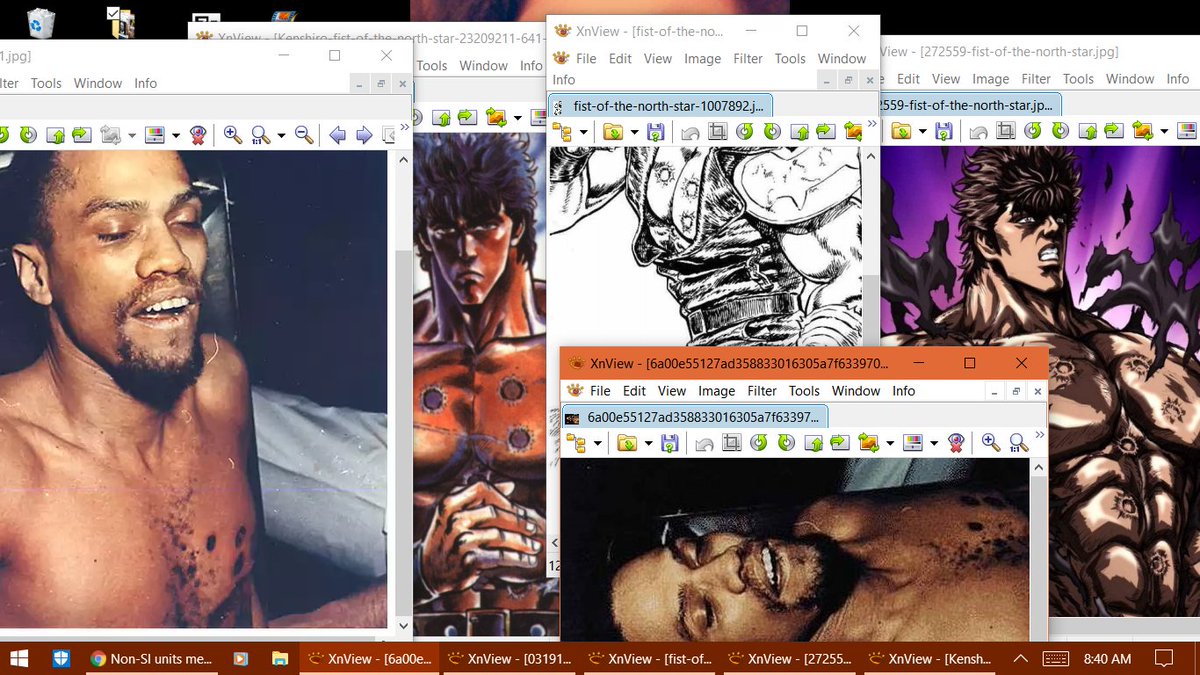This screenshot has height=675, width=1200.
Task: Rotate right in the 6a00e55 window
Action: 786,442
